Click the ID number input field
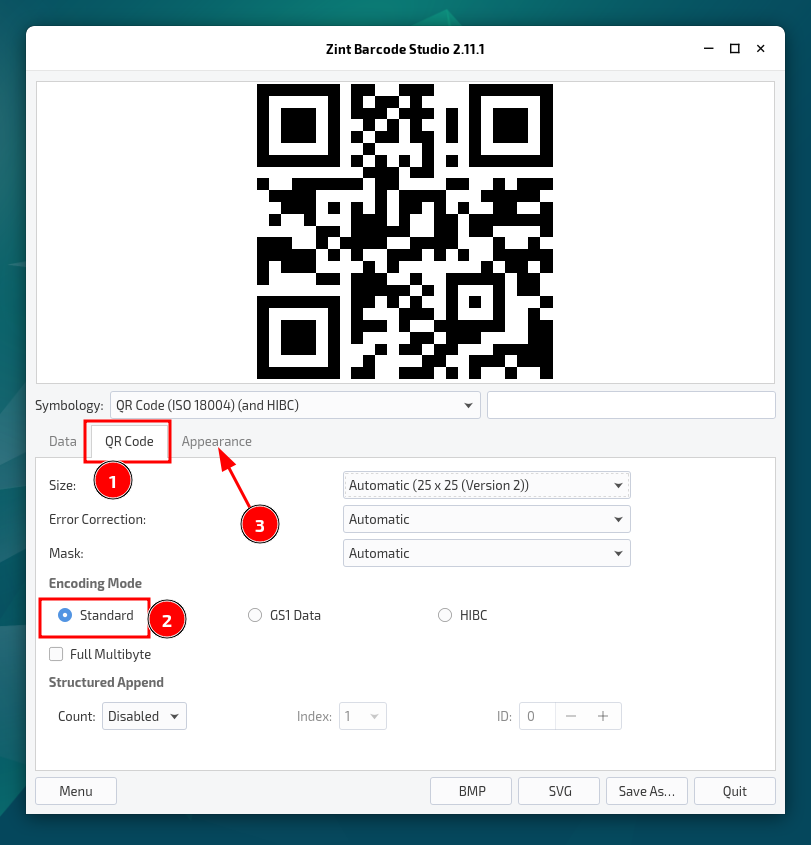 pos(537,716)
